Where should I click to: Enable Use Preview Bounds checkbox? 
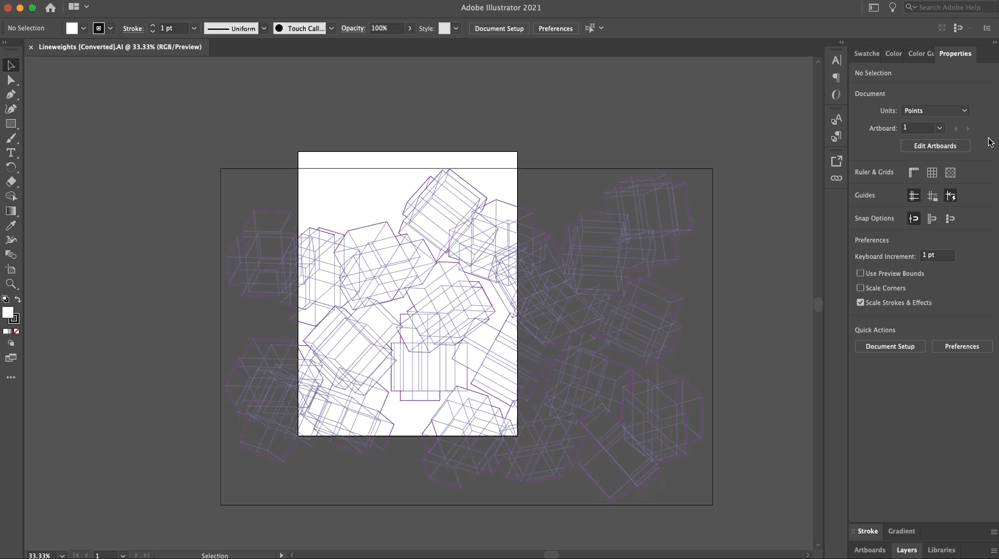[x=860, y=273]
